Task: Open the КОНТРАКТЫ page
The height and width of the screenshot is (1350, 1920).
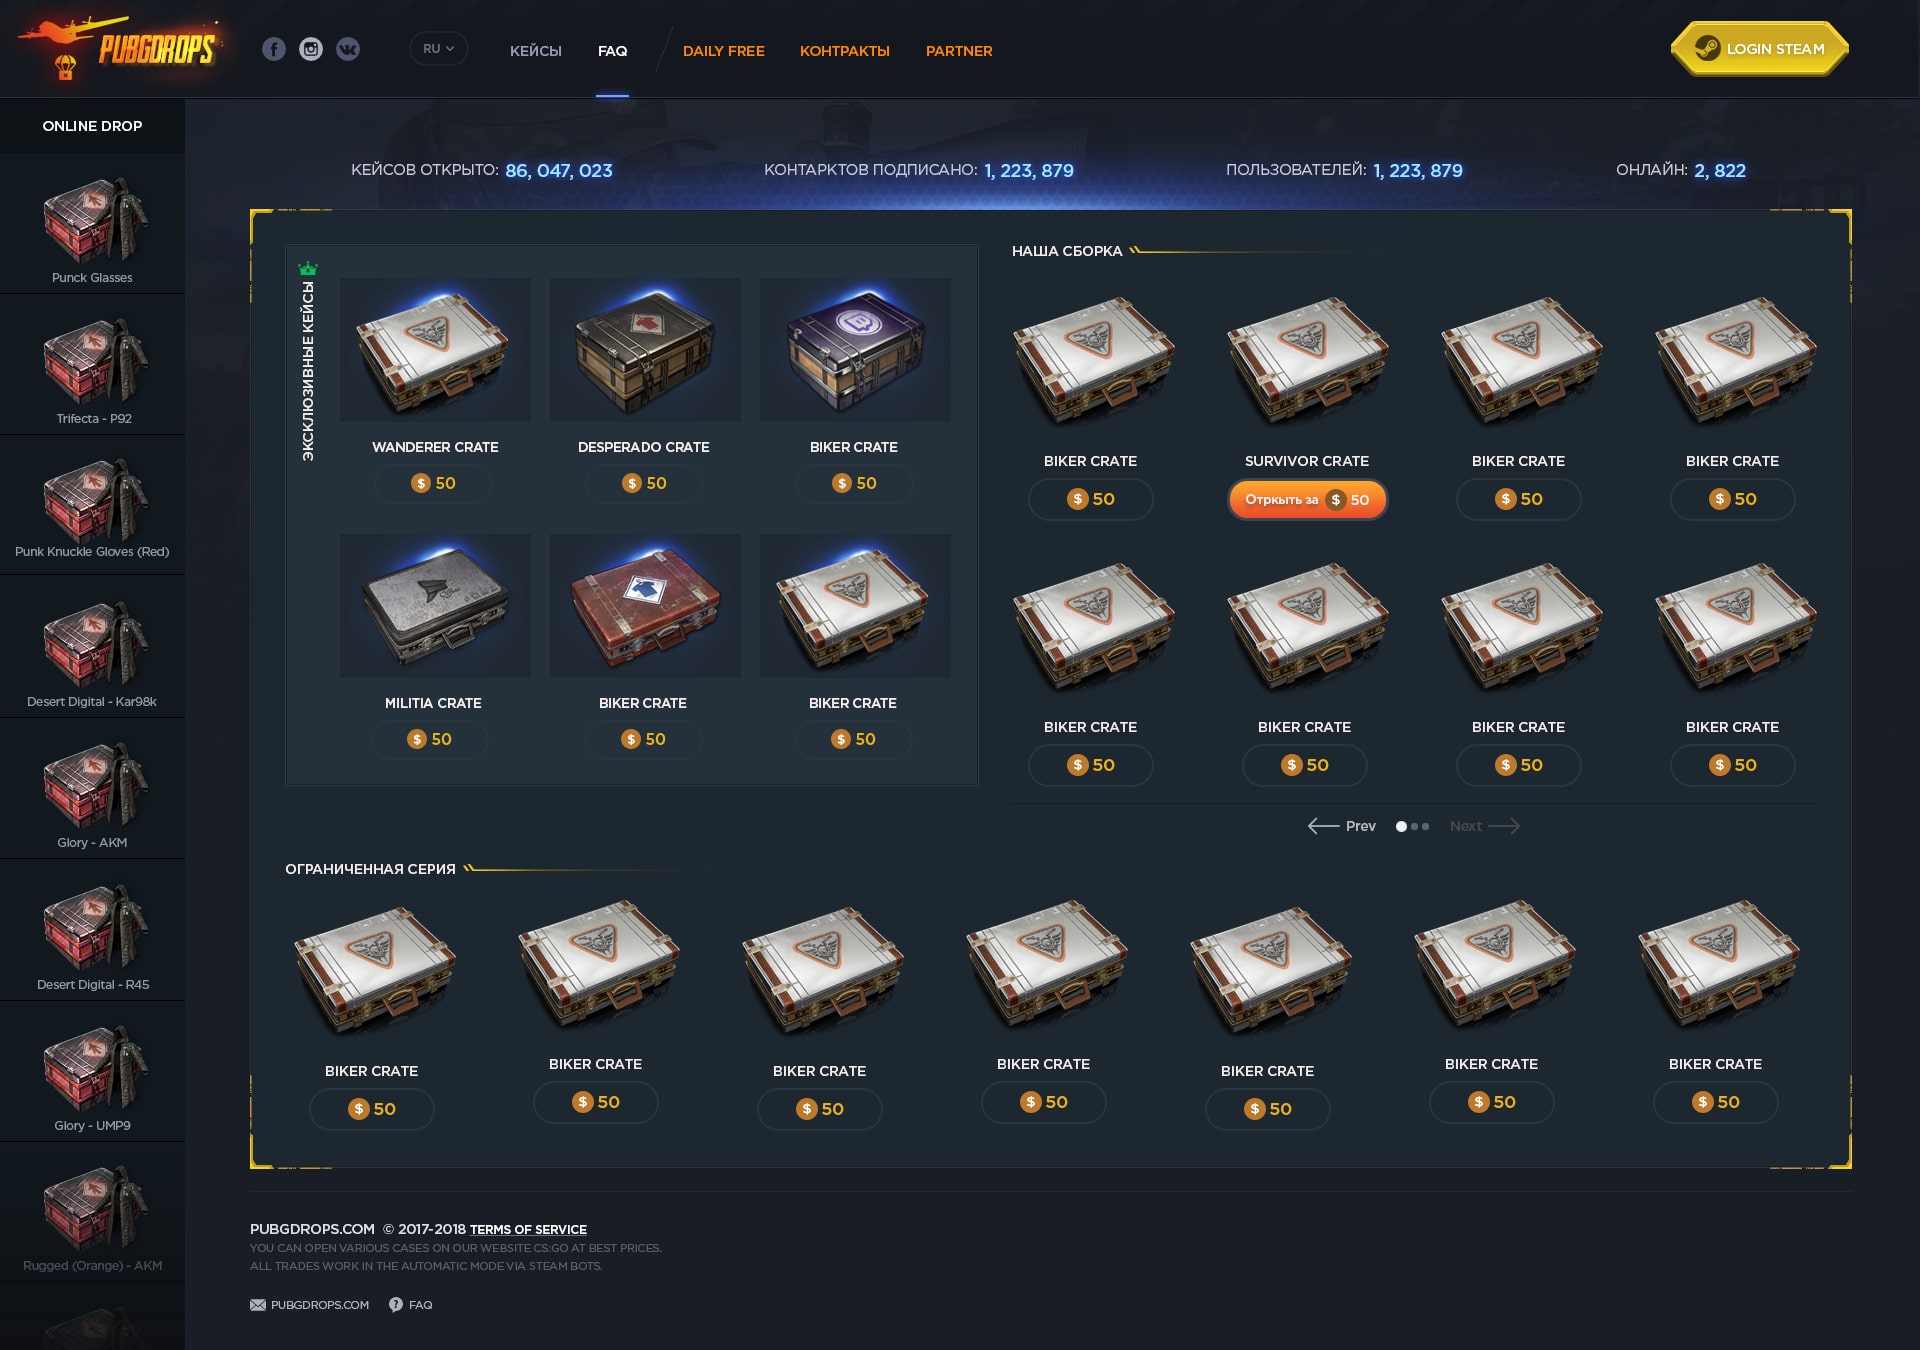Action: tap(845, 51)
